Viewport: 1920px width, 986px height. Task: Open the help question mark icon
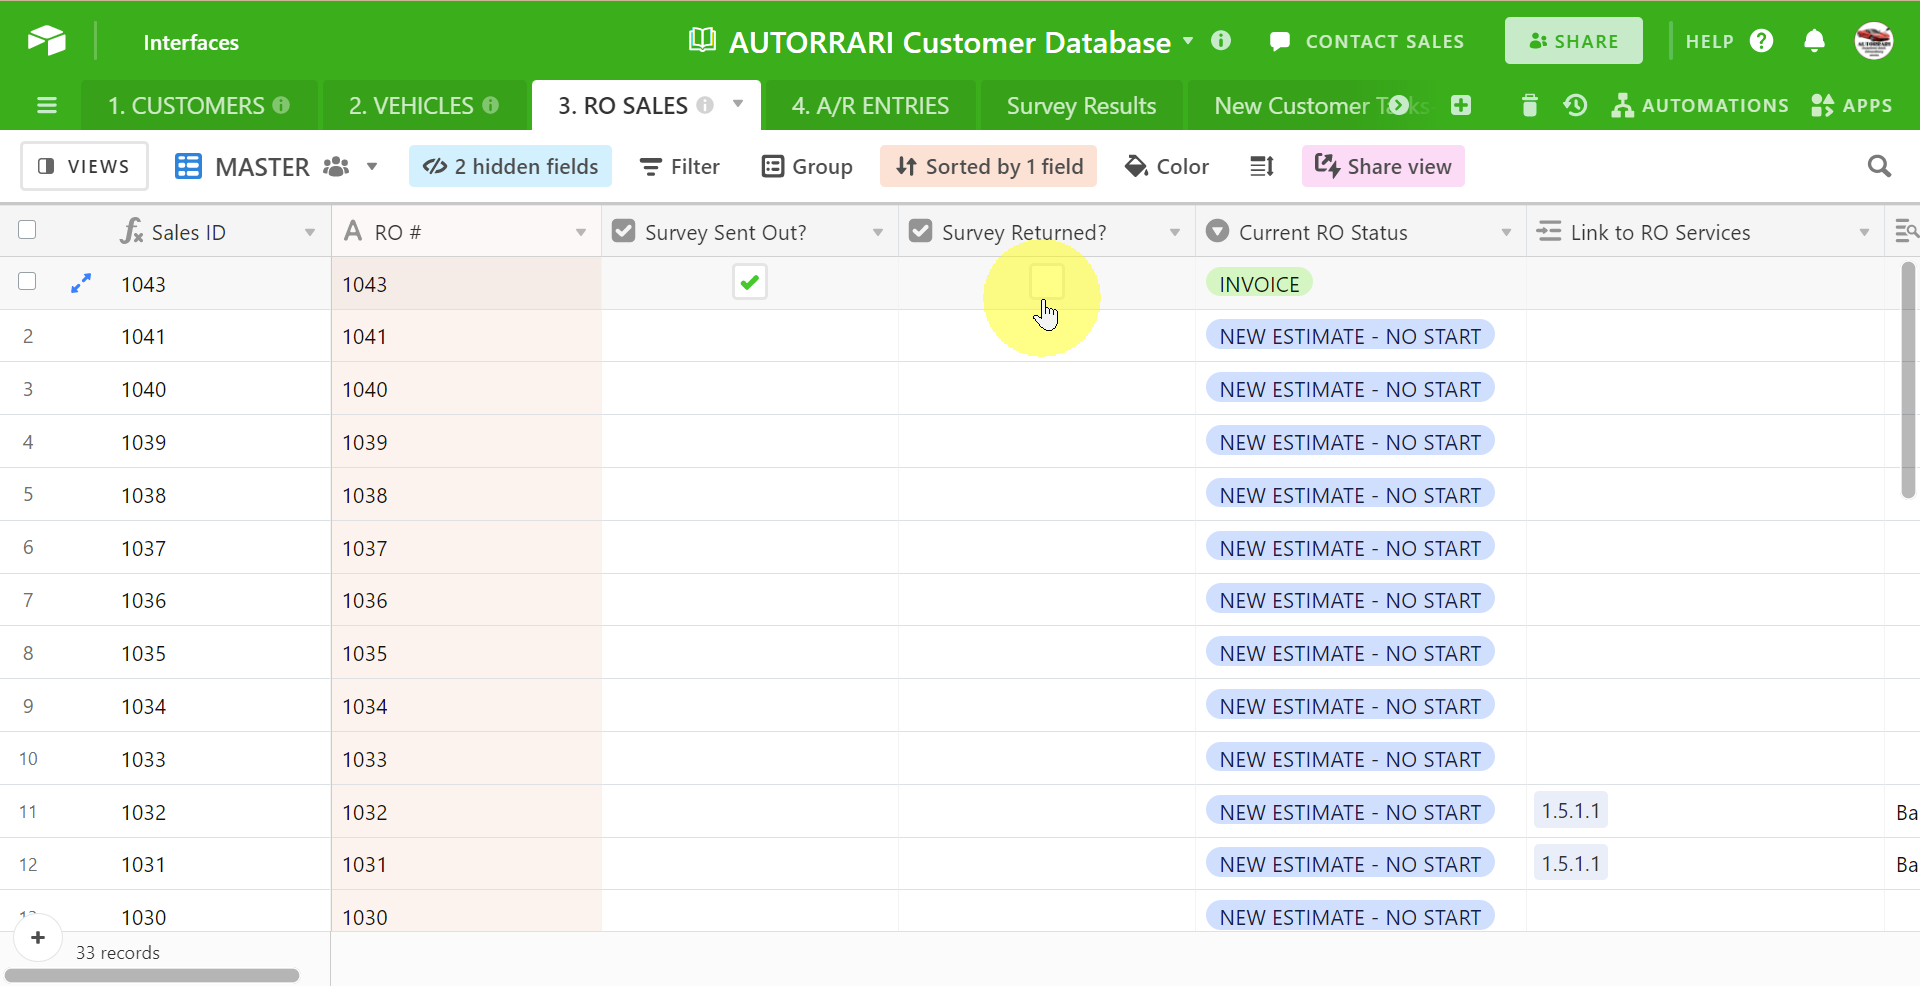pos(1762,41)
